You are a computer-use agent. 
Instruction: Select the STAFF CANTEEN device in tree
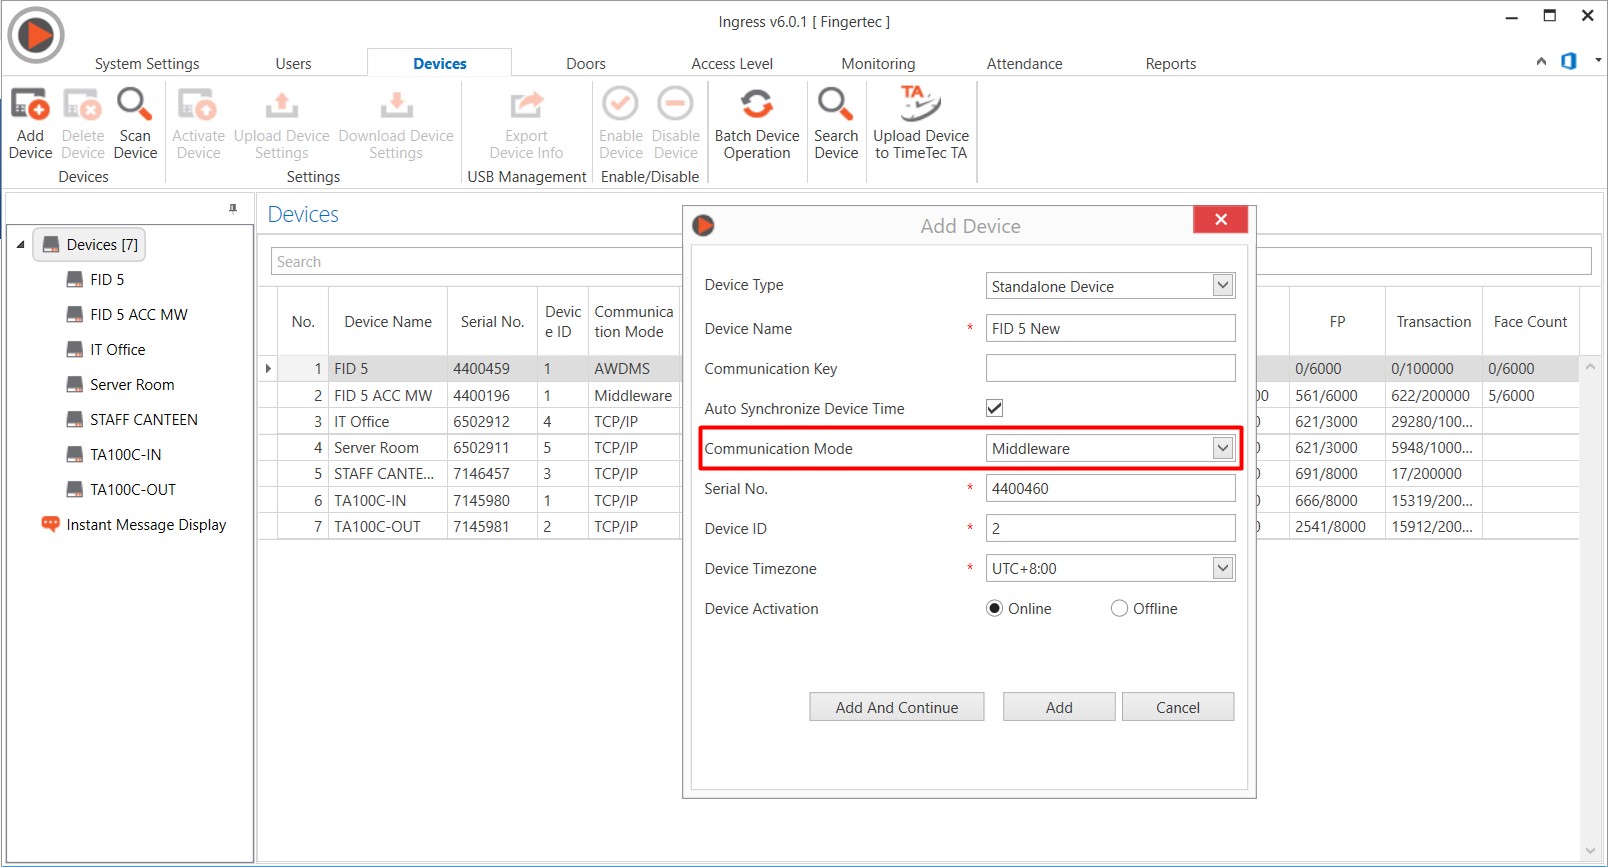tap(143, 420)
